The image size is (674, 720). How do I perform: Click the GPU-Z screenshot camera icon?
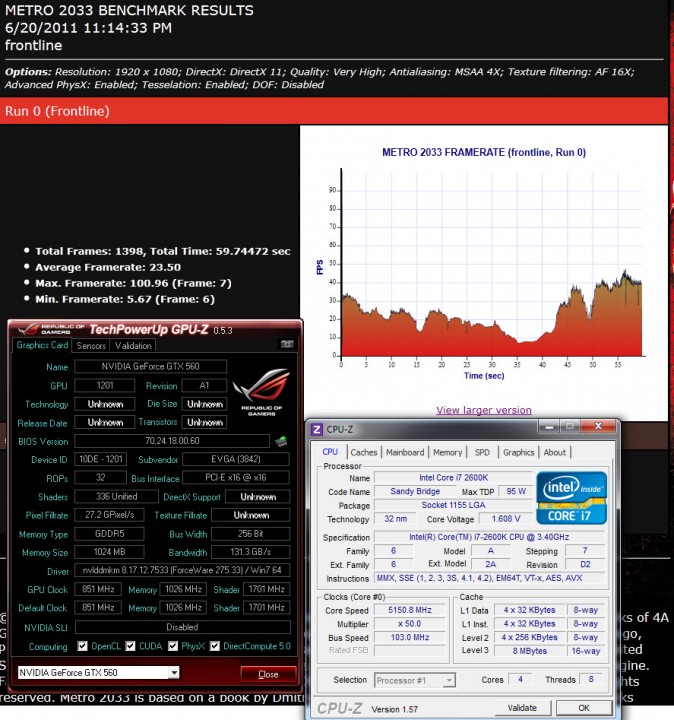pos(287,344)
